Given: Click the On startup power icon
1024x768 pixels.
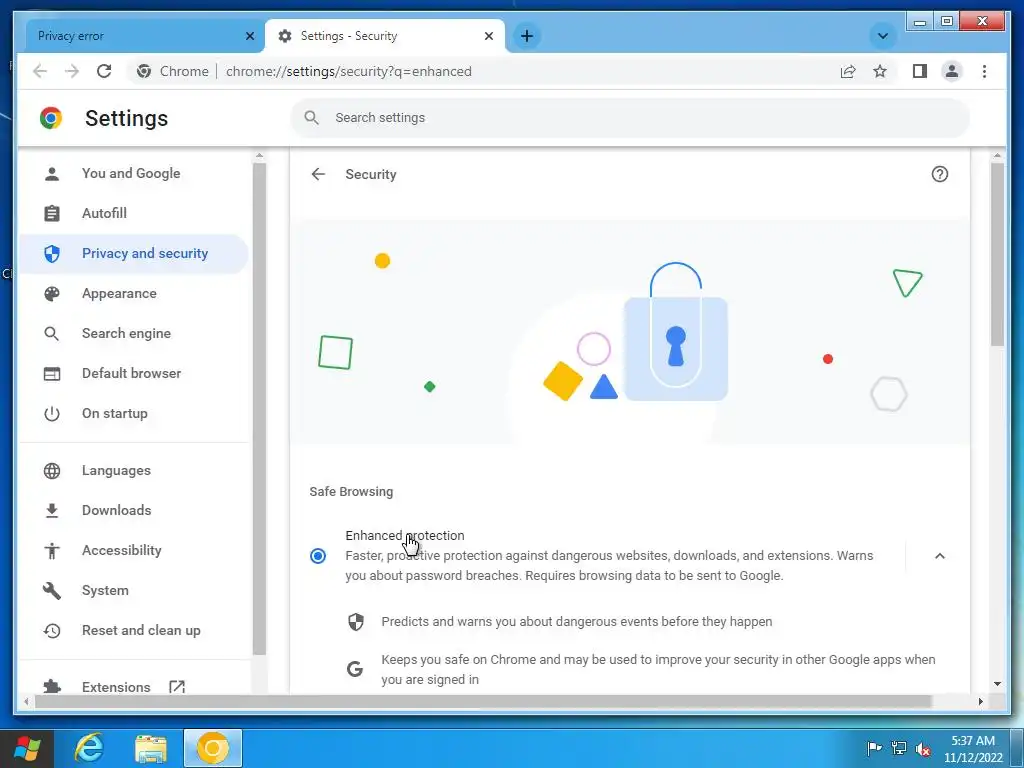Looking at the screenshot, I should [x=52, y=413].
